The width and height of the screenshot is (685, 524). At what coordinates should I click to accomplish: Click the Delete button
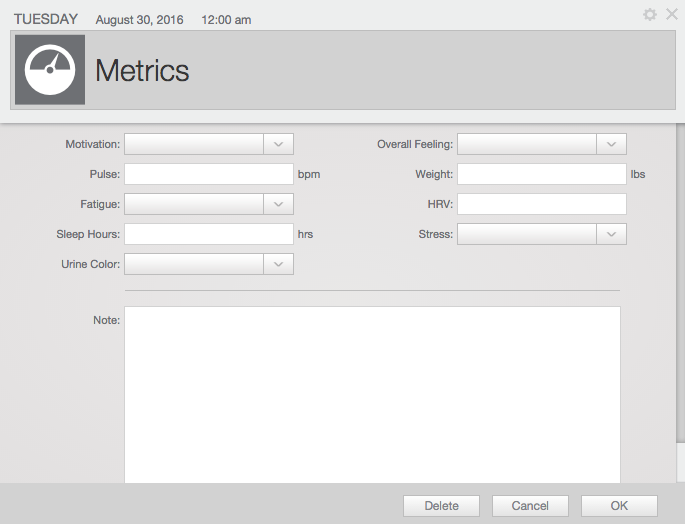(x=441, y=506)
